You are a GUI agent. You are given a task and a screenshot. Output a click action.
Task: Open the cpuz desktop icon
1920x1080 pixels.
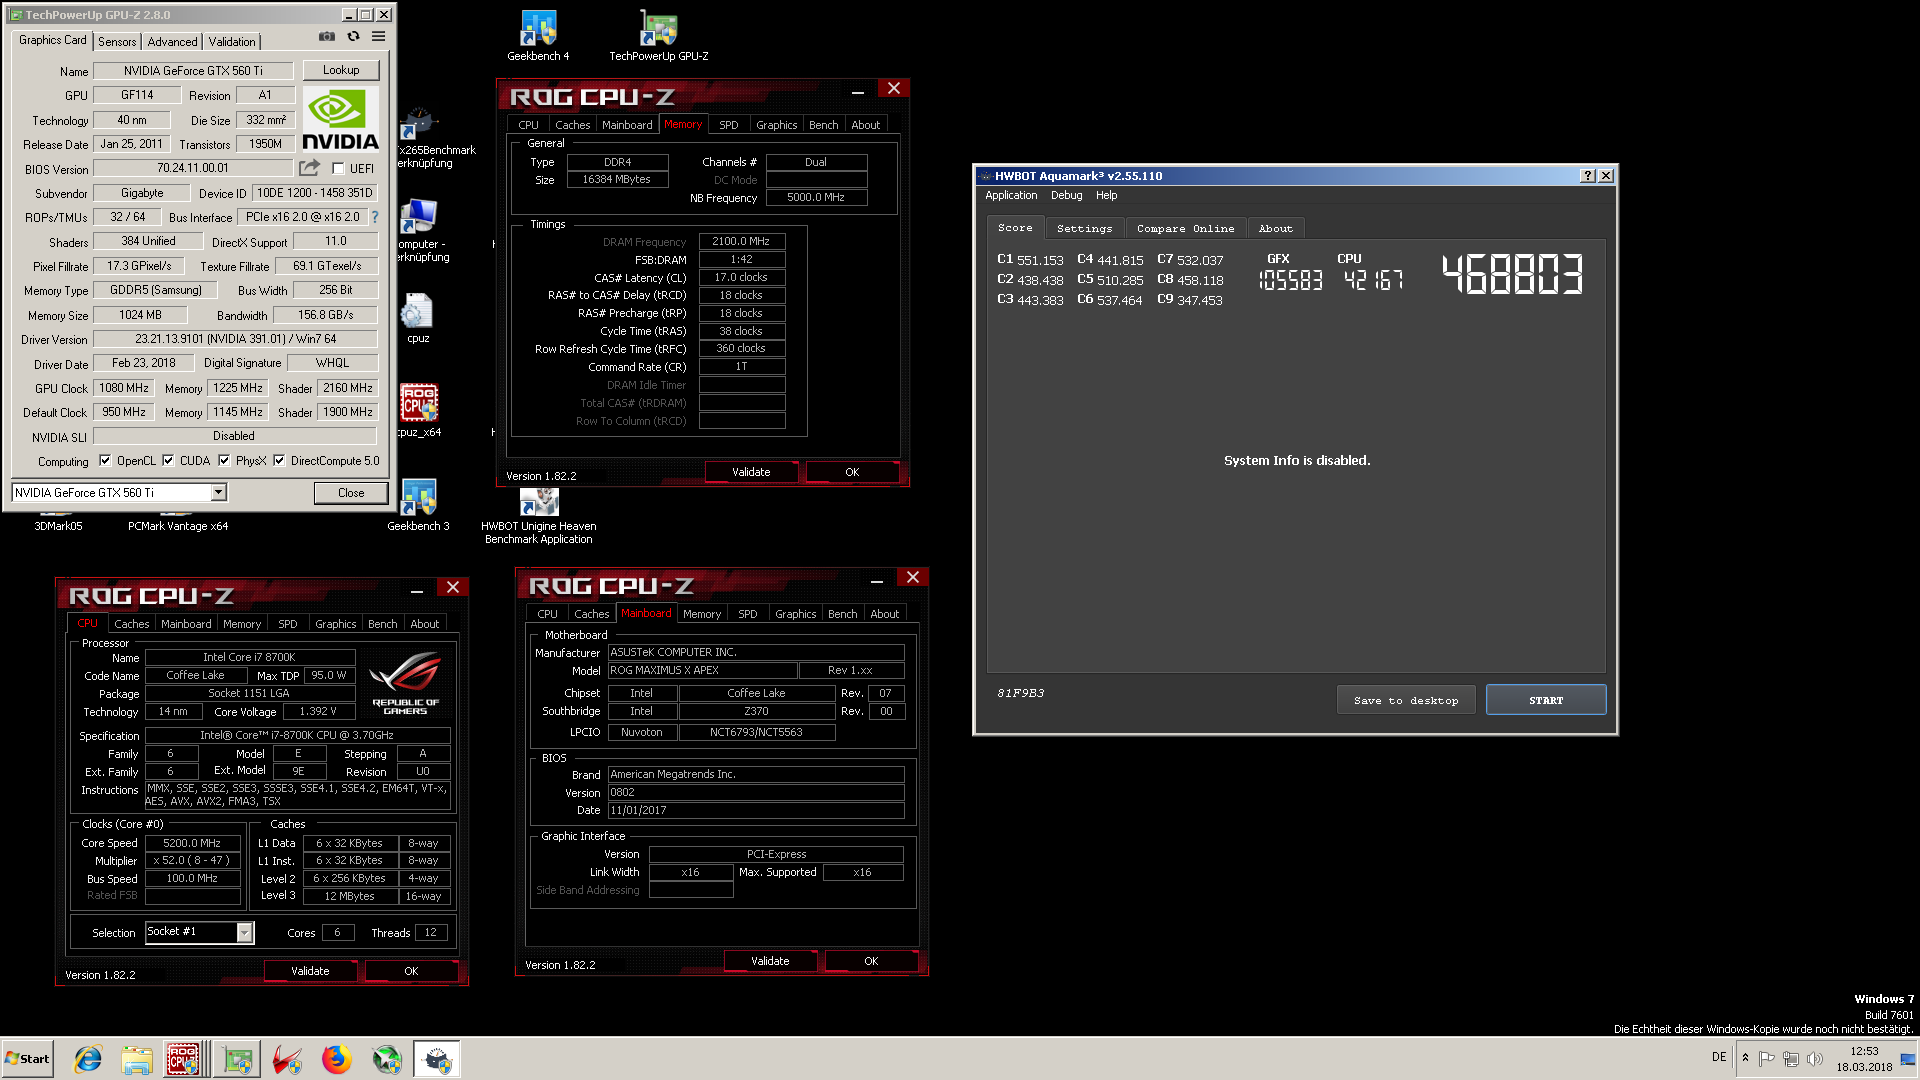tap(418, 318)
